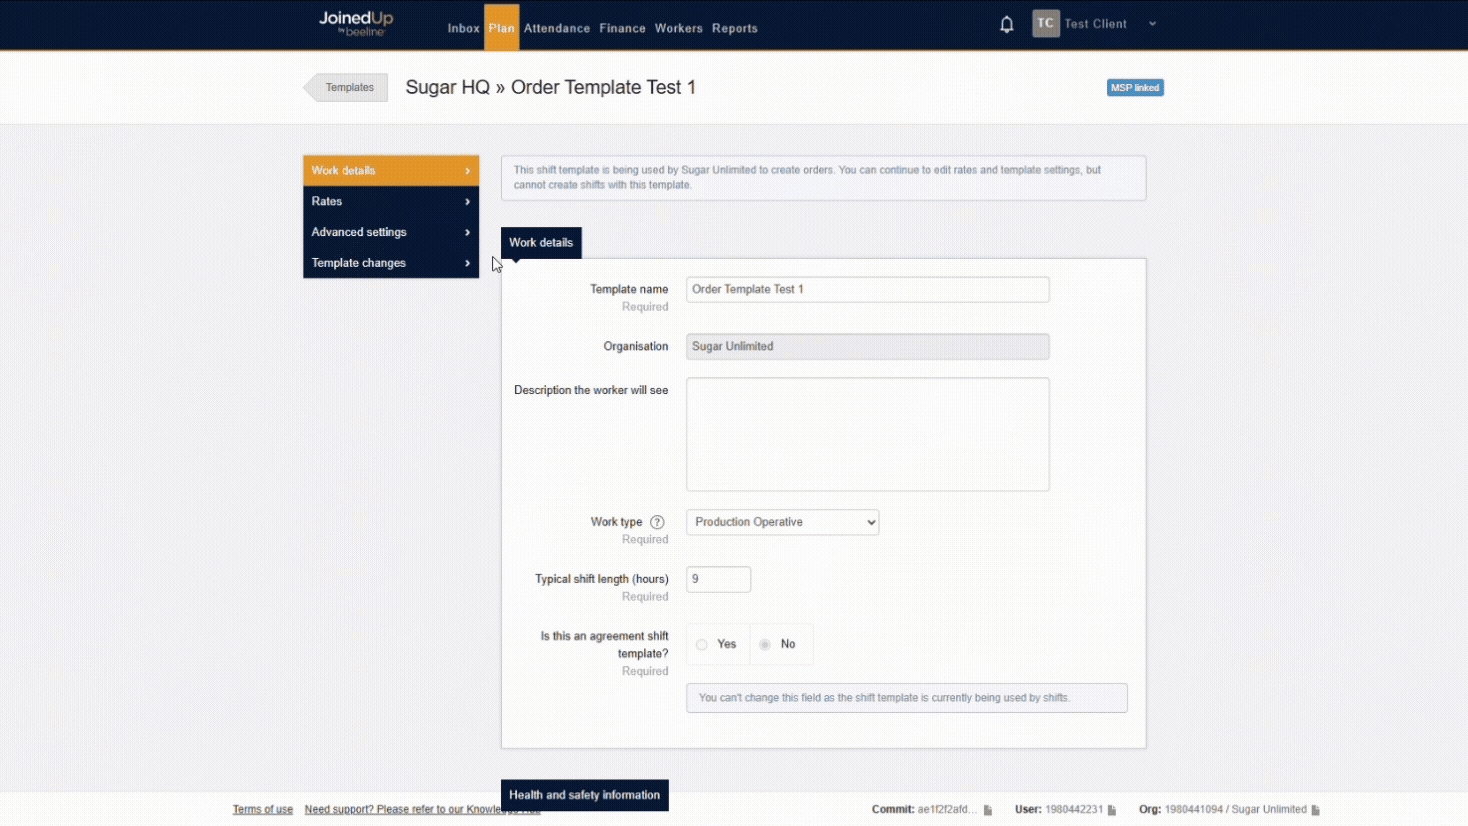Click the Template name field
The width and height of the screenshot is (1468, 826).
click(867, 290)
